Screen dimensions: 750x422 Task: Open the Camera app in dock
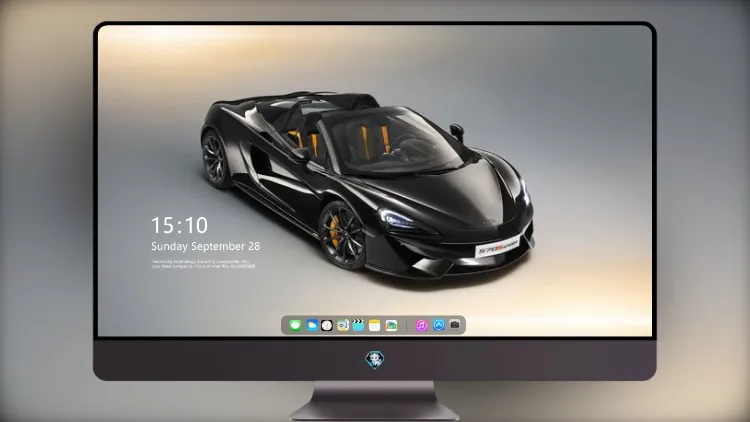pos(455,325)
